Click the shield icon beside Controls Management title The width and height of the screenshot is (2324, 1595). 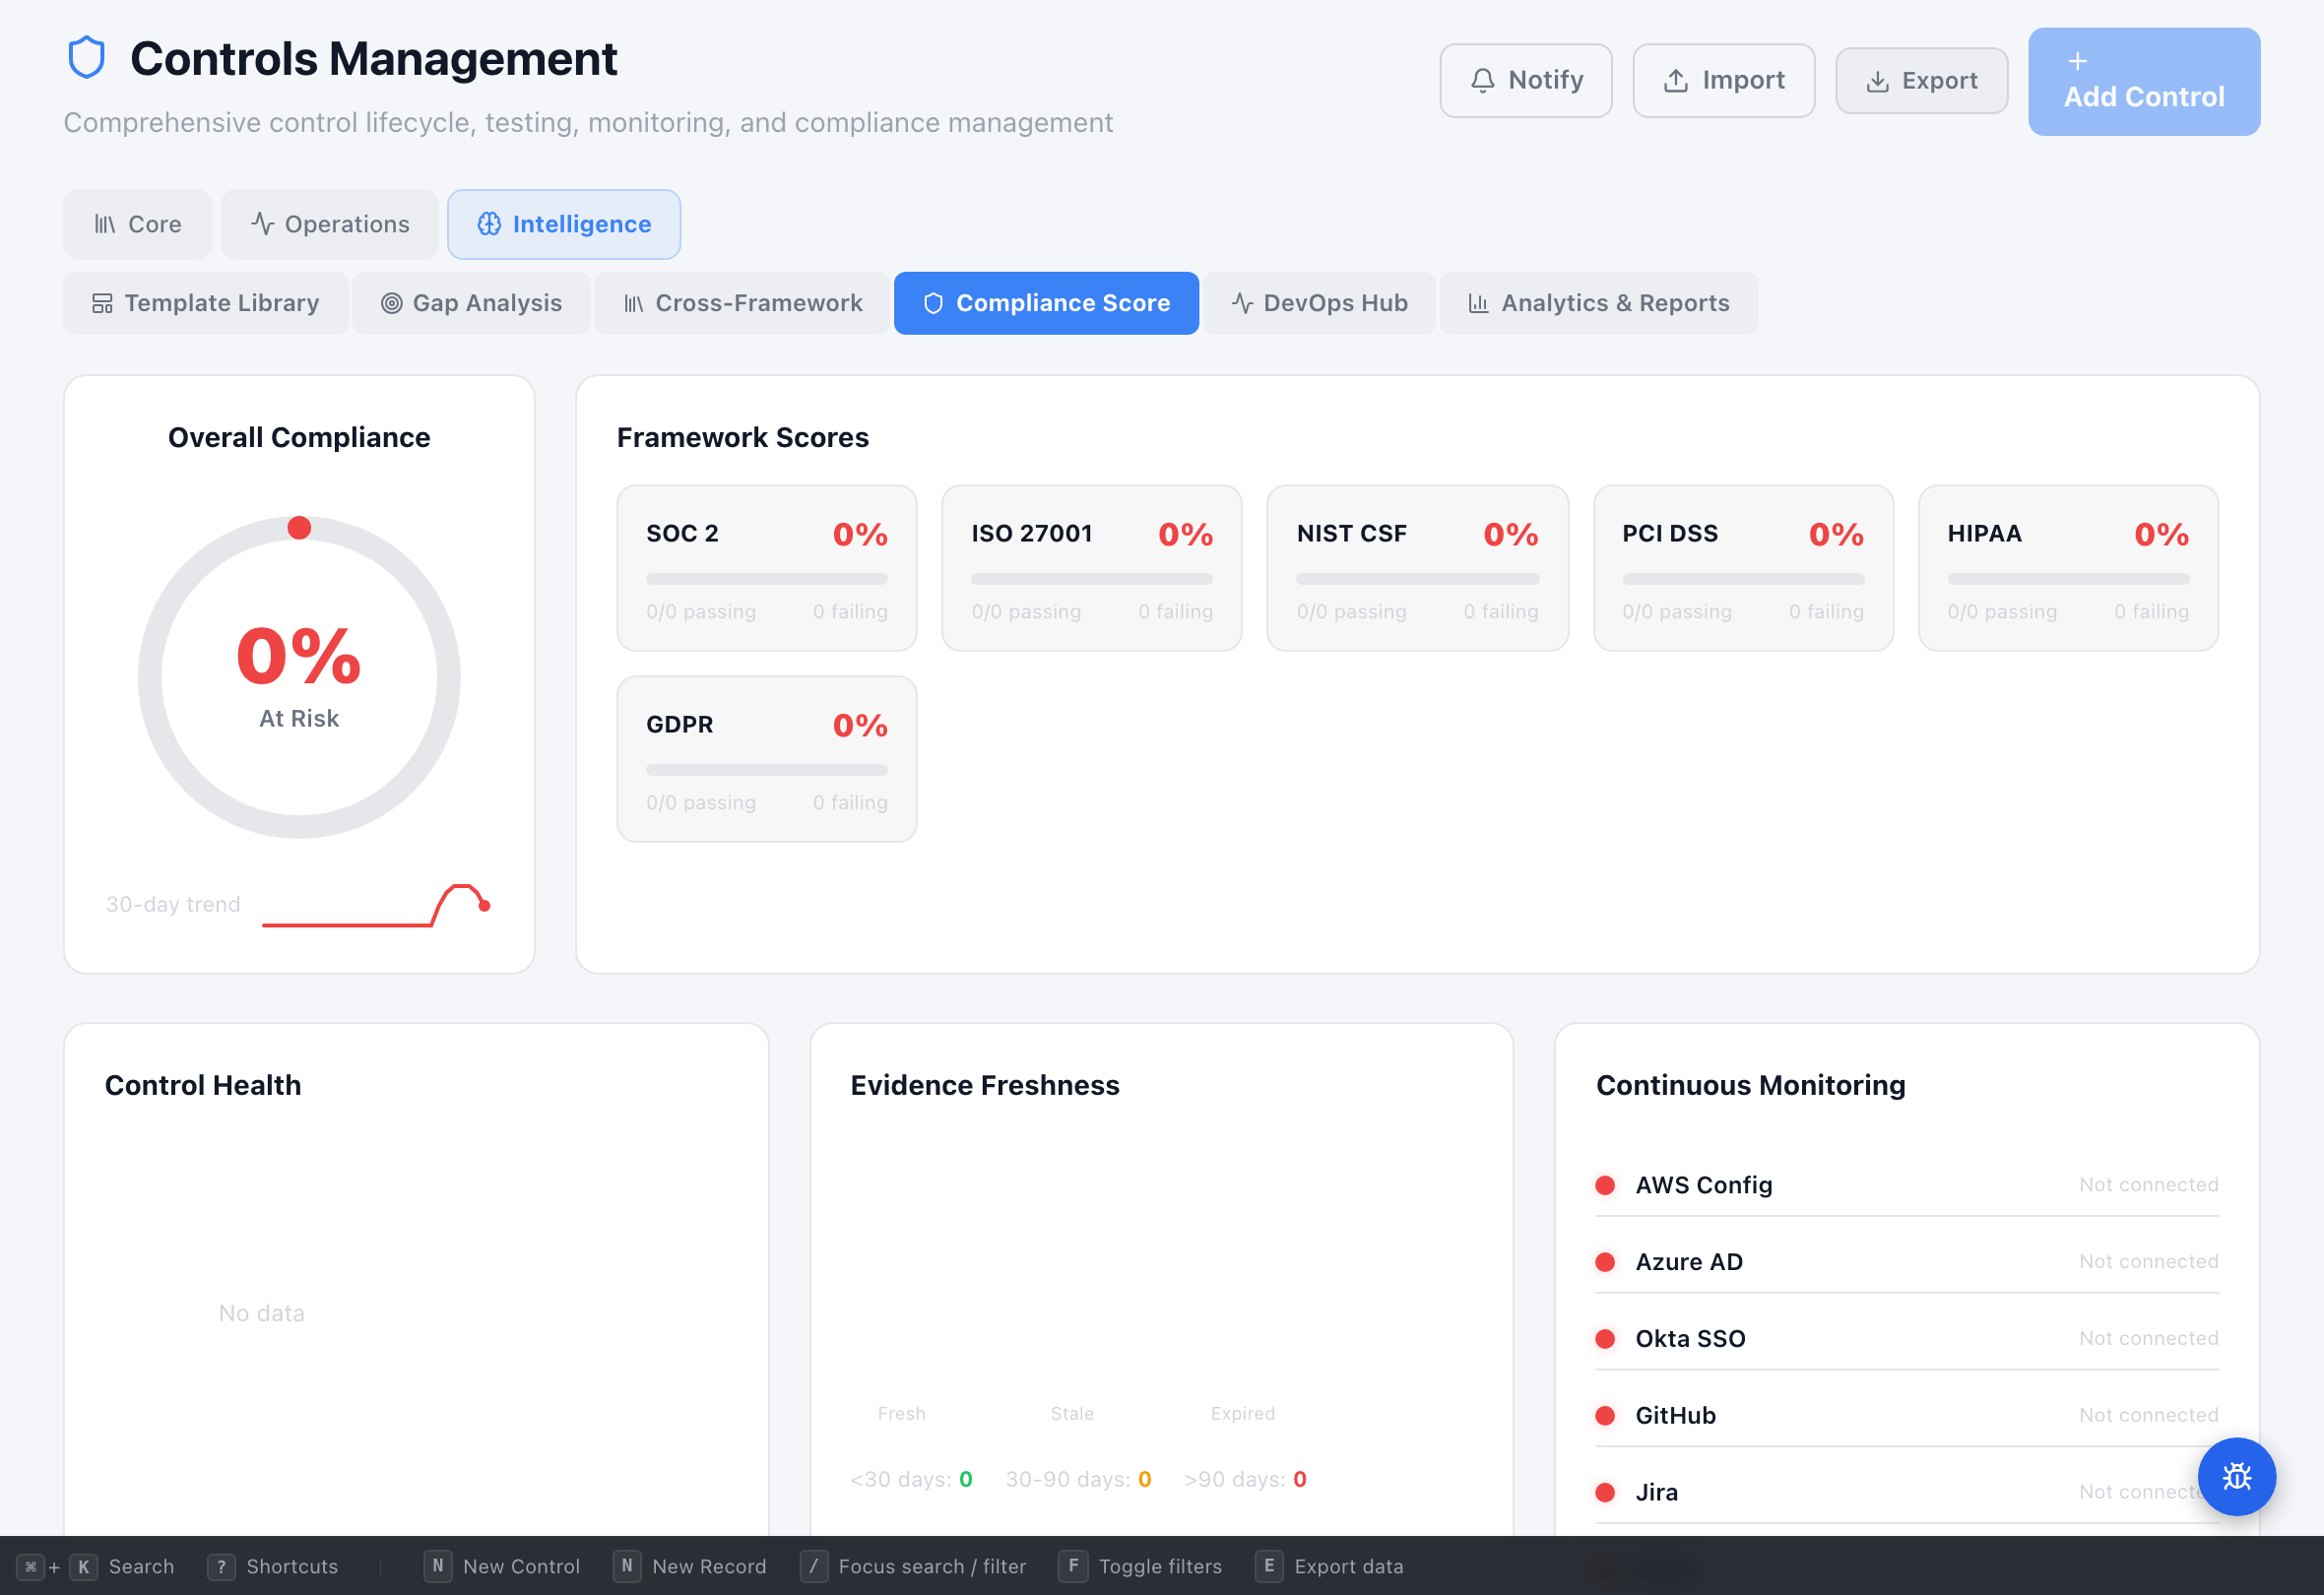pos(88,57)
